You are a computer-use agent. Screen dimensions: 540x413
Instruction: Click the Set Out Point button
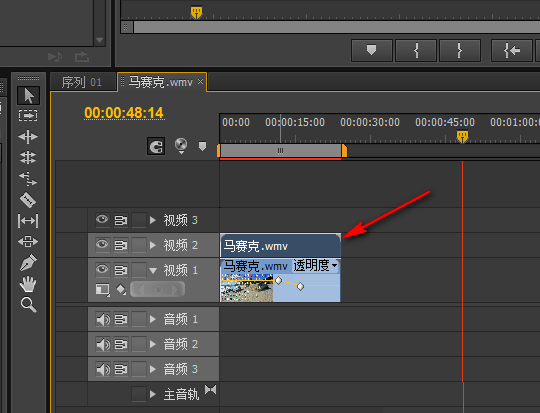coord(460,50)
